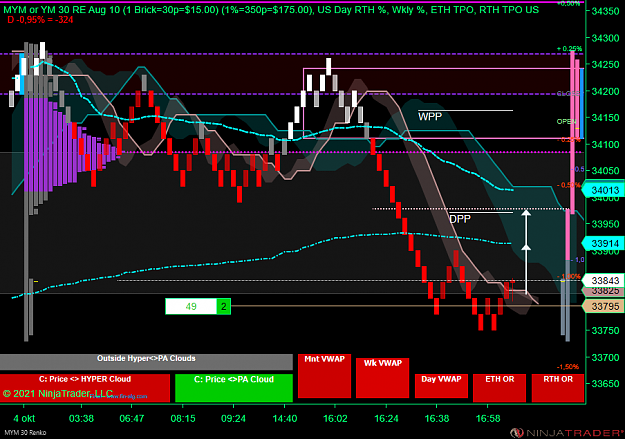
Task: Click the cyan 34013 price marker
Action: (x=603, y=190)
